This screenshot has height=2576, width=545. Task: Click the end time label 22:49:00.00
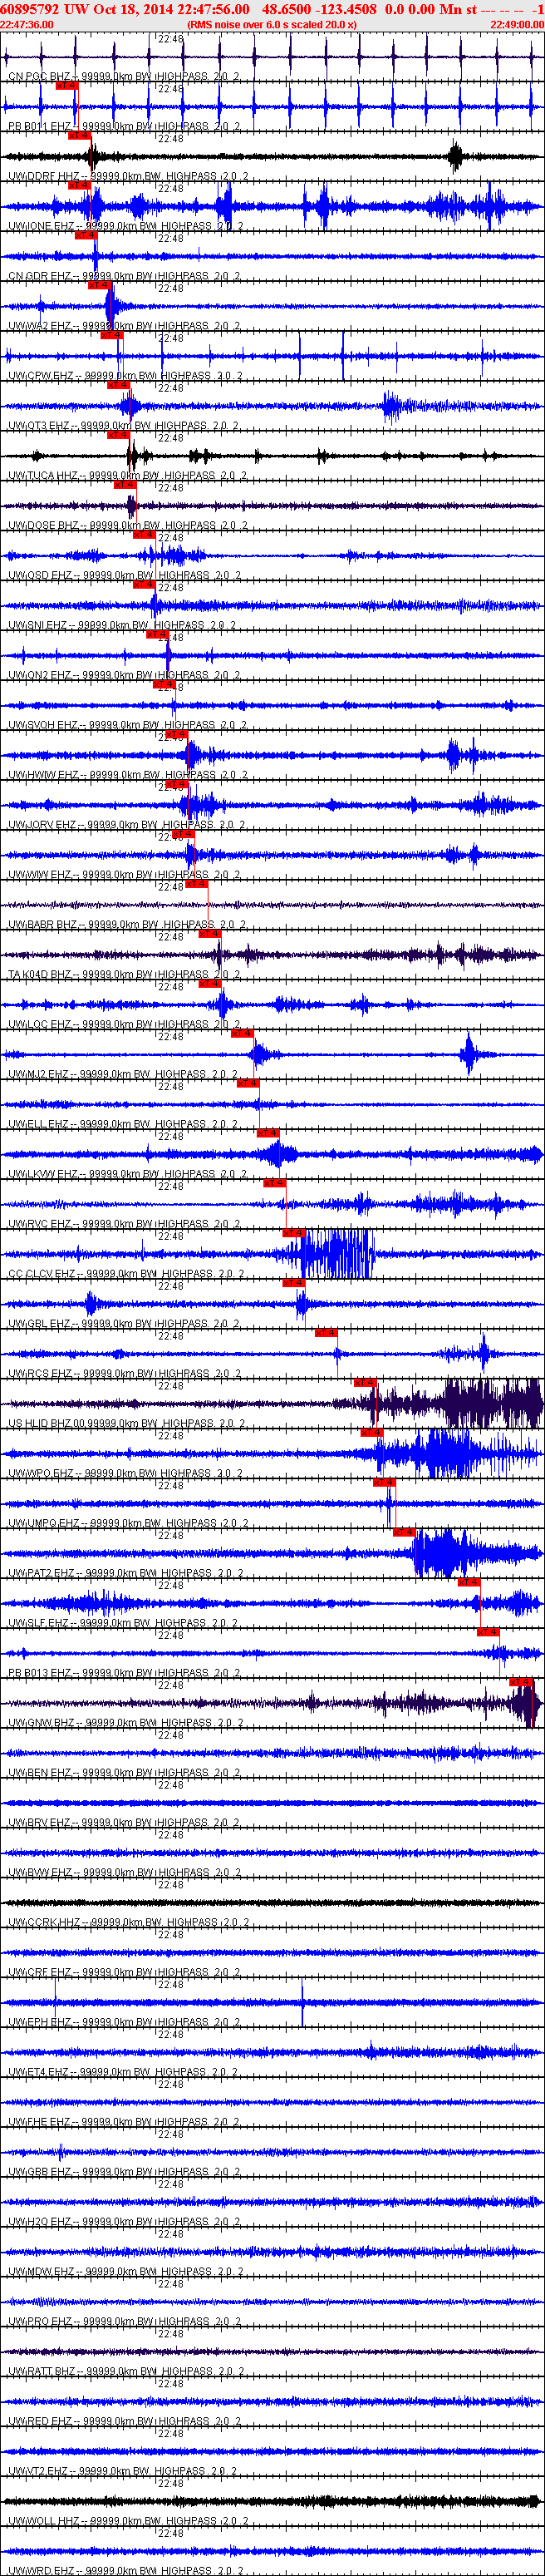click(x=517, y=24)
